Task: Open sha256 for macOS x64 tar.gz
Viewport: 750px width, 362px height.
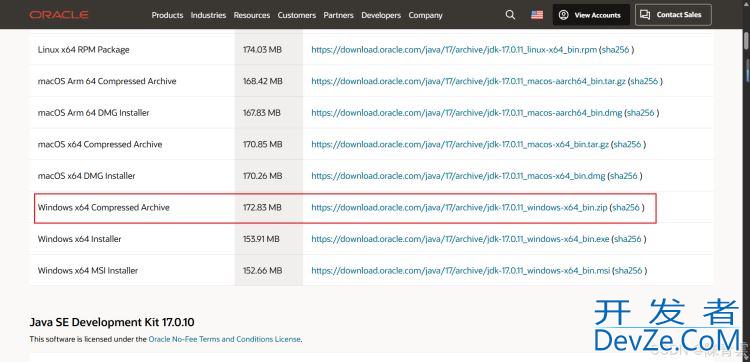Action: [x=627, y=144]
